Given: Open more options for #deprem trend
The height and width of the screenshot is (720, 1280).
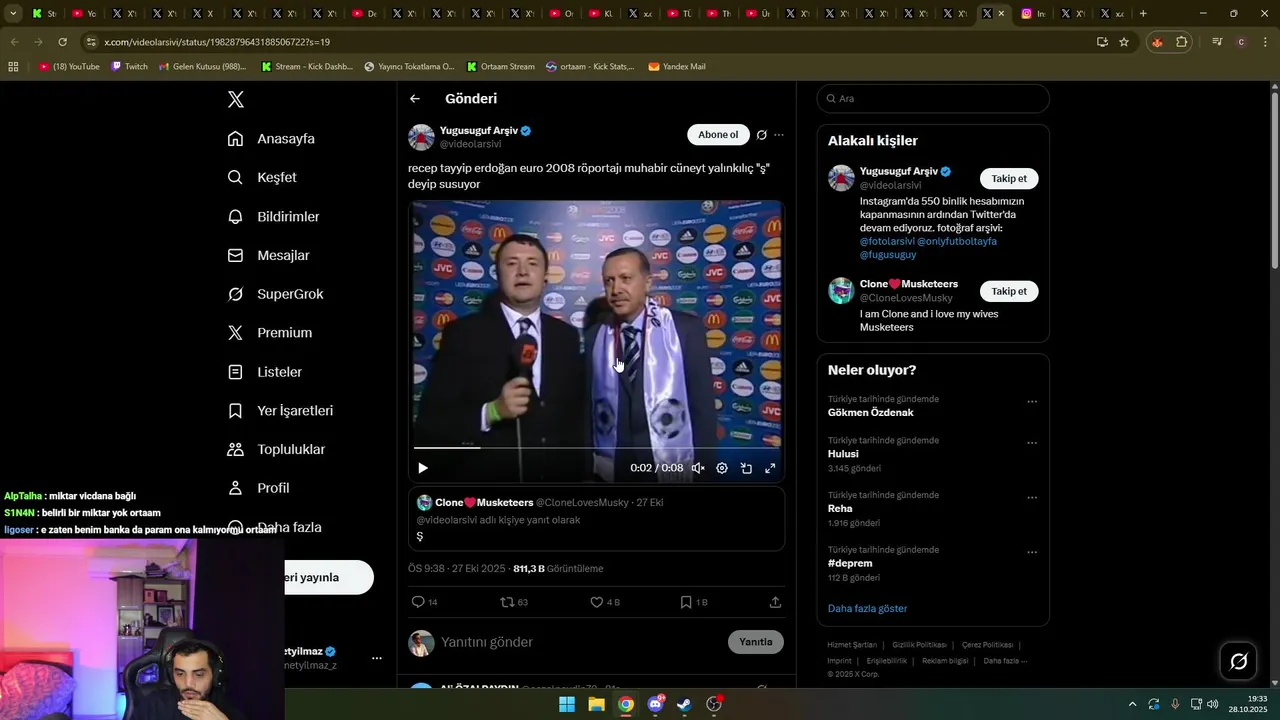Looking at the screenshot, I should (x=1032, y=552).
